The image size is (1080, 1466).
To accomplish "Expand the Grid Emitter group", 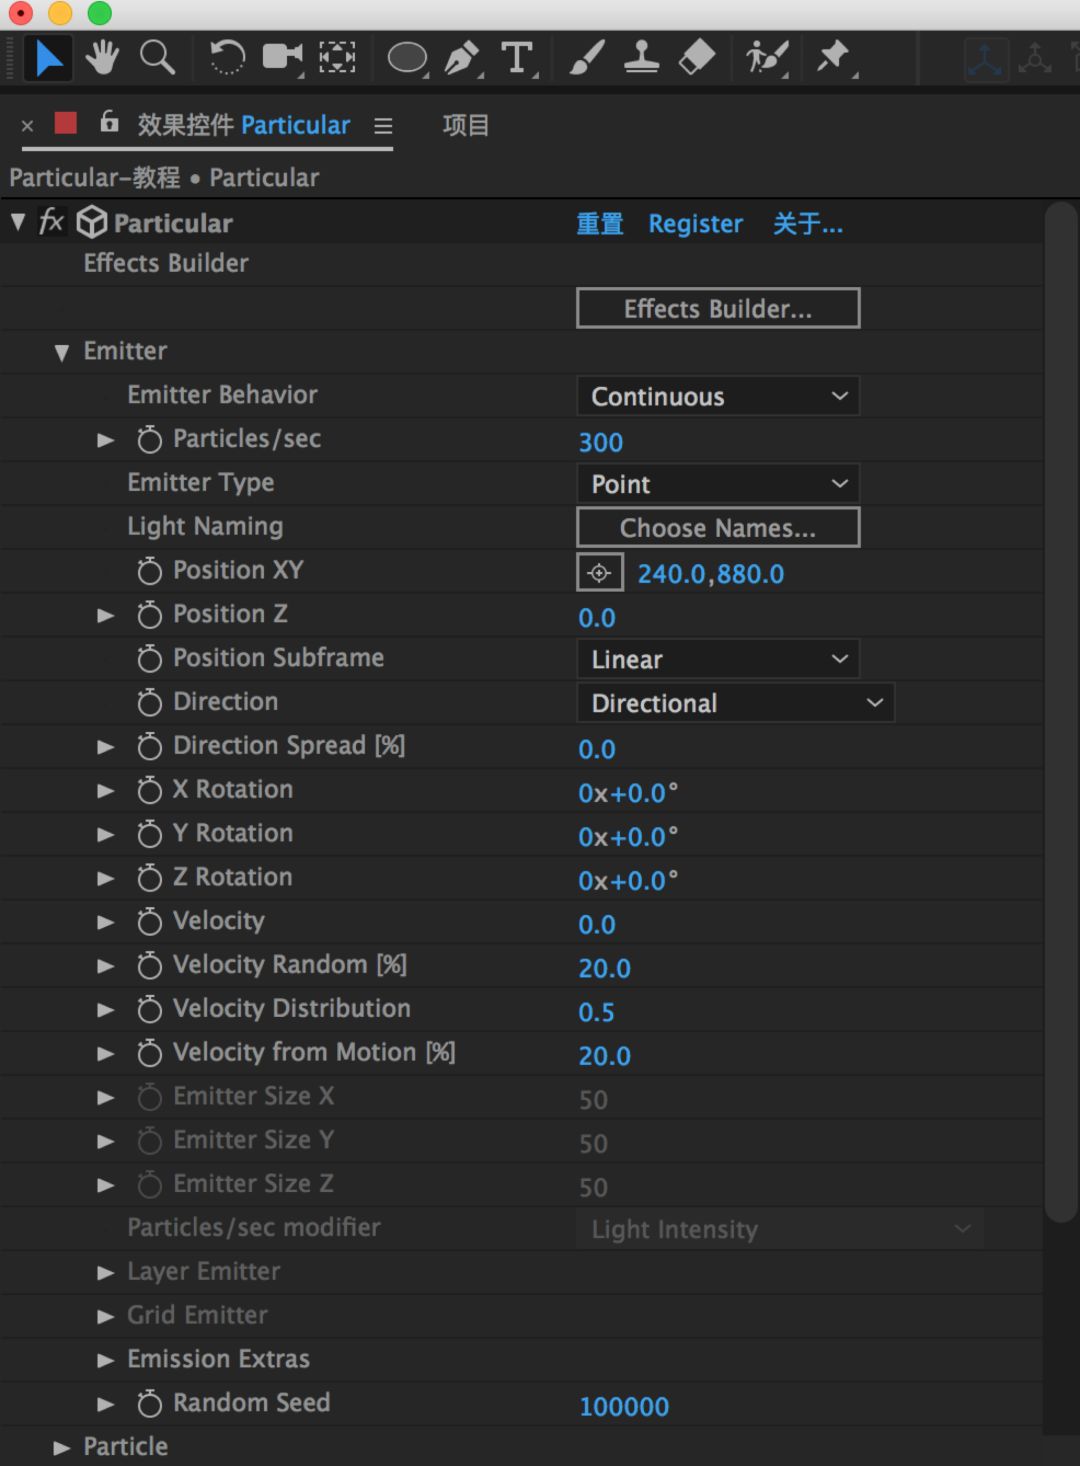I will point(105,1317).
